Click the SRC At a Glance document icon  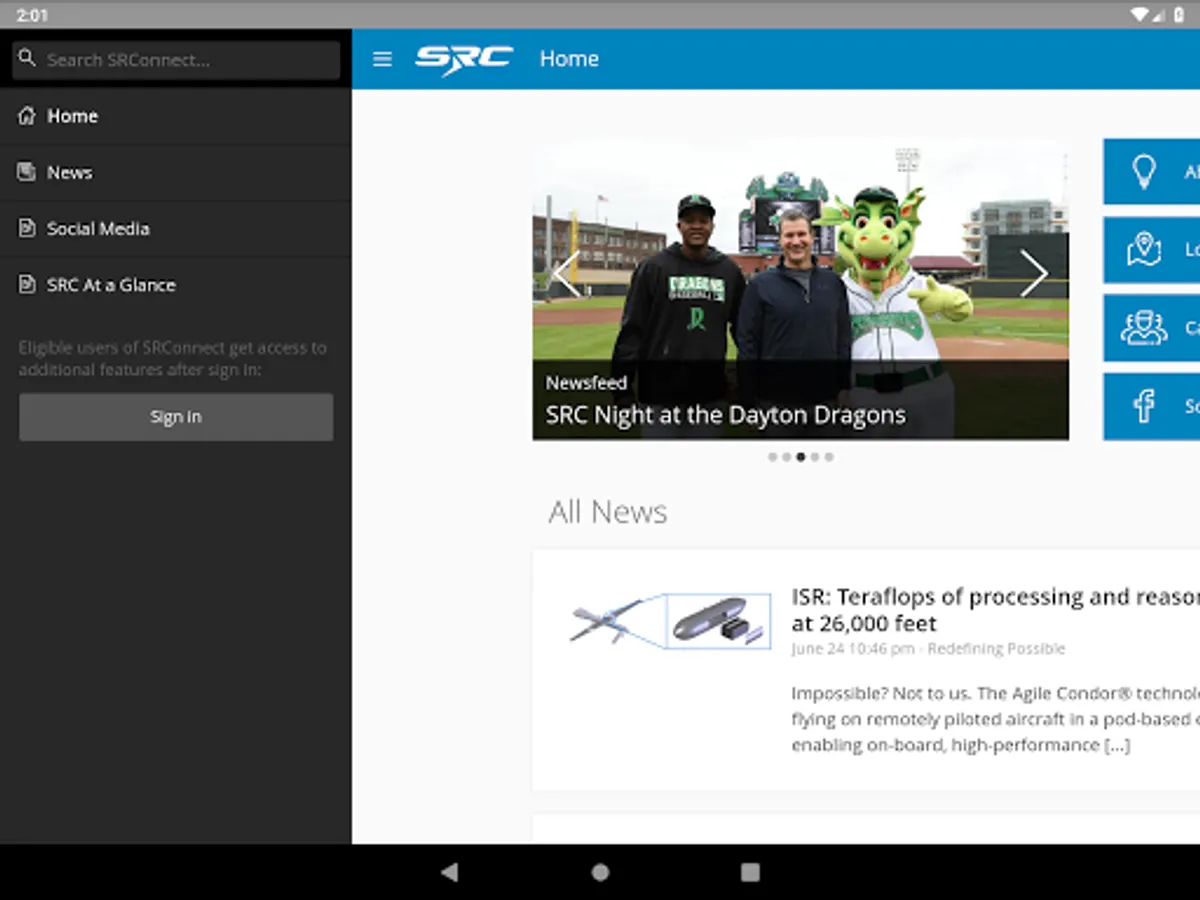point(27,285)
